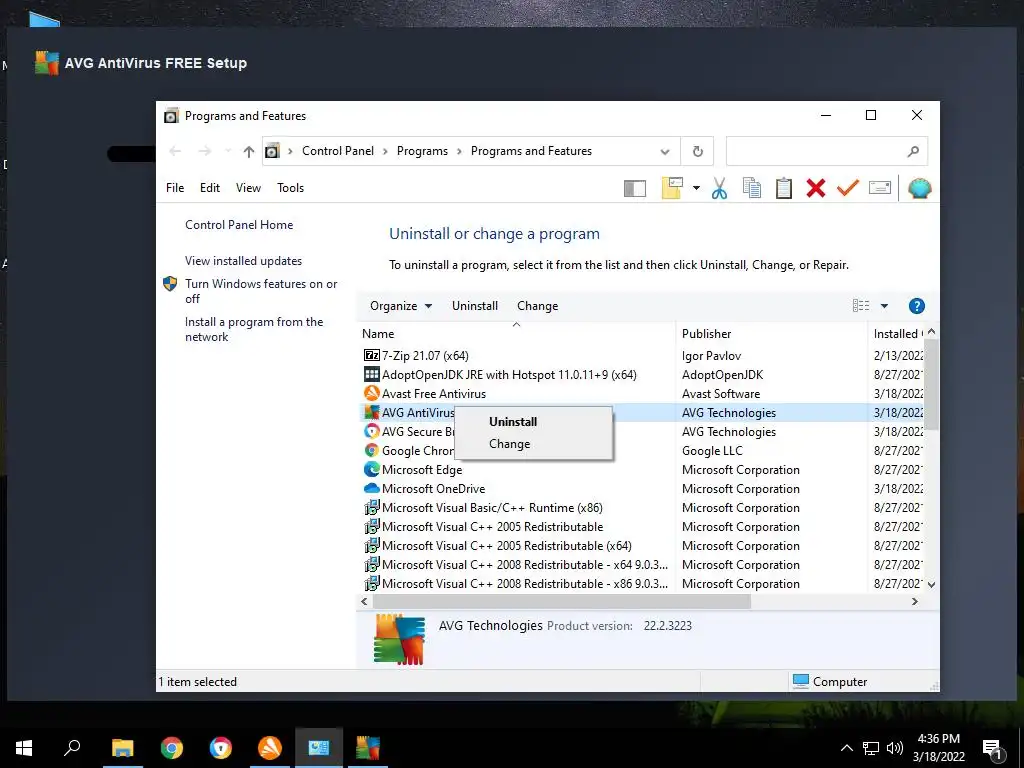Image resolution: width=1024 pixels, height=768 pixels.
Task: Sort by the Name column header
Action: (x=378, y=334)
